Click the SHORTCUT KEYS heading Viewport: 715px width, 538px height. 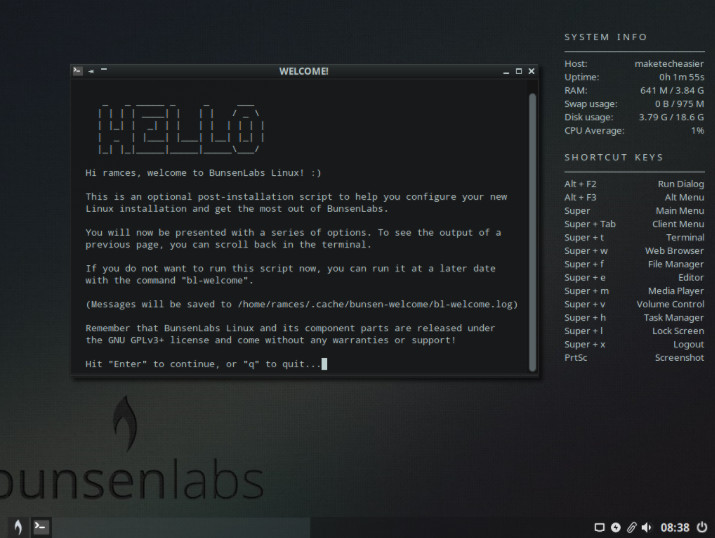[613, 157]
